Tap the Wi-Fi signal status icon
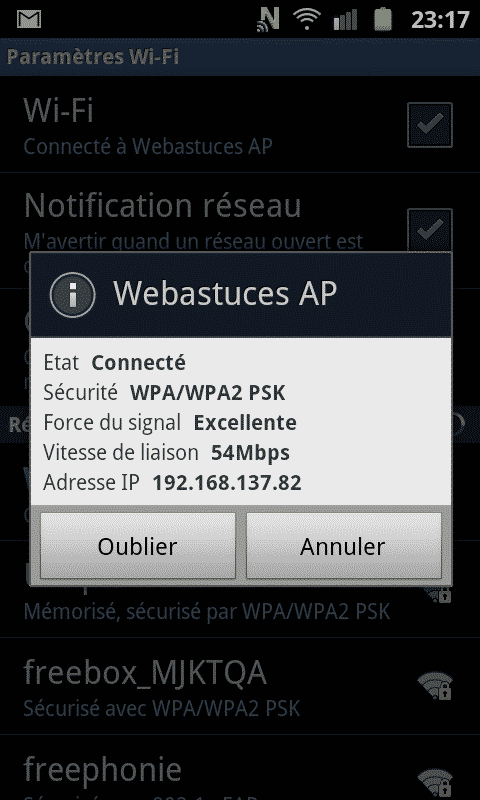This screenshot has width=480, height=800. (x=307, y=19)
